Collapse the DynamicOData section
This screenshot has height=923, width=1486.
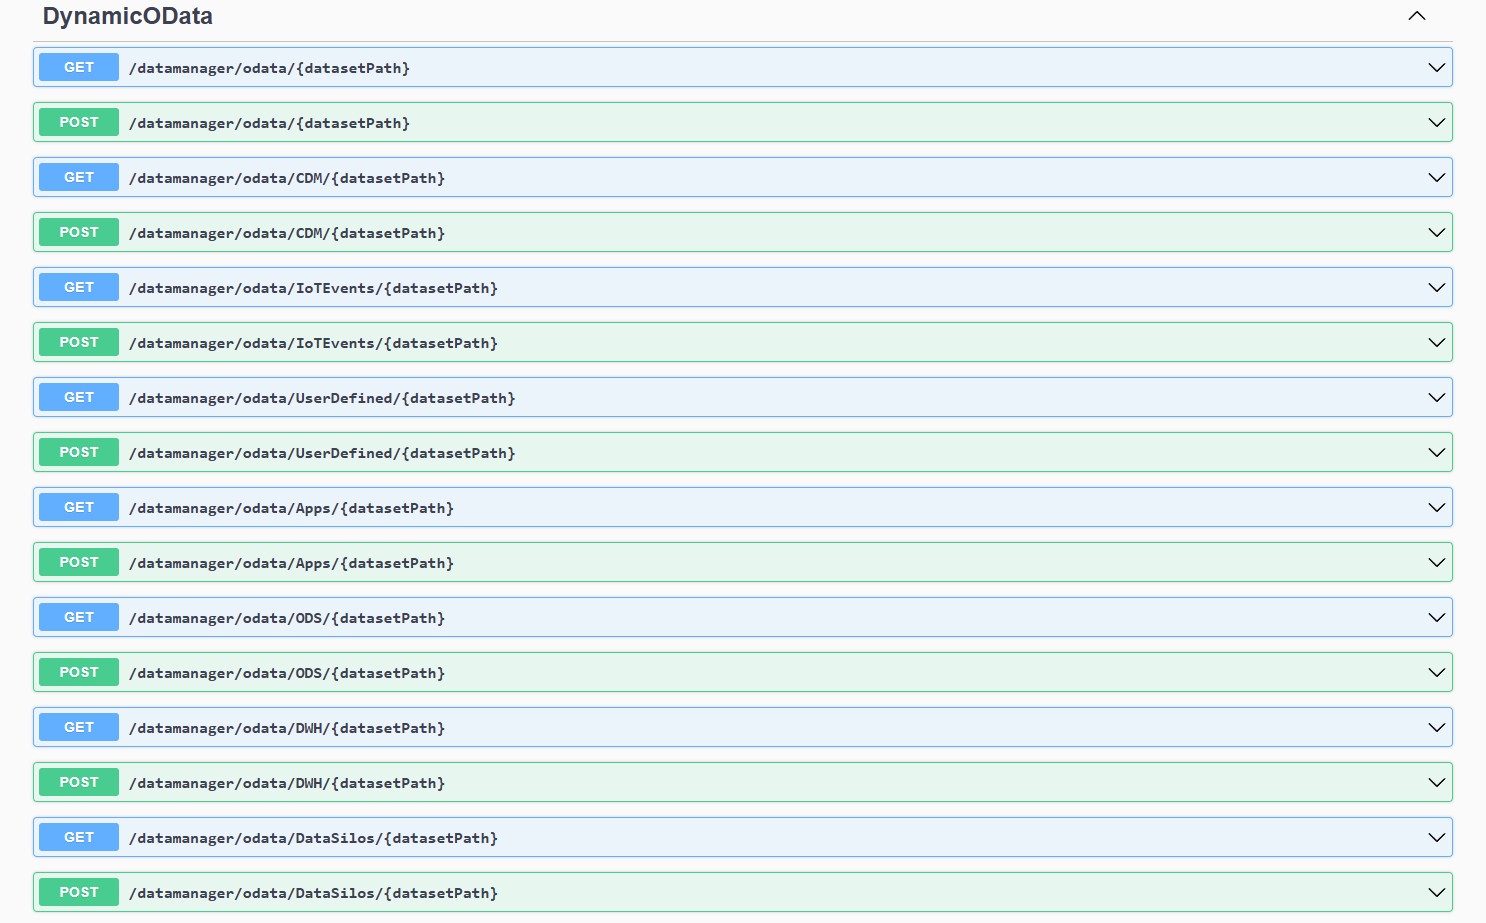pos(1417,16)
